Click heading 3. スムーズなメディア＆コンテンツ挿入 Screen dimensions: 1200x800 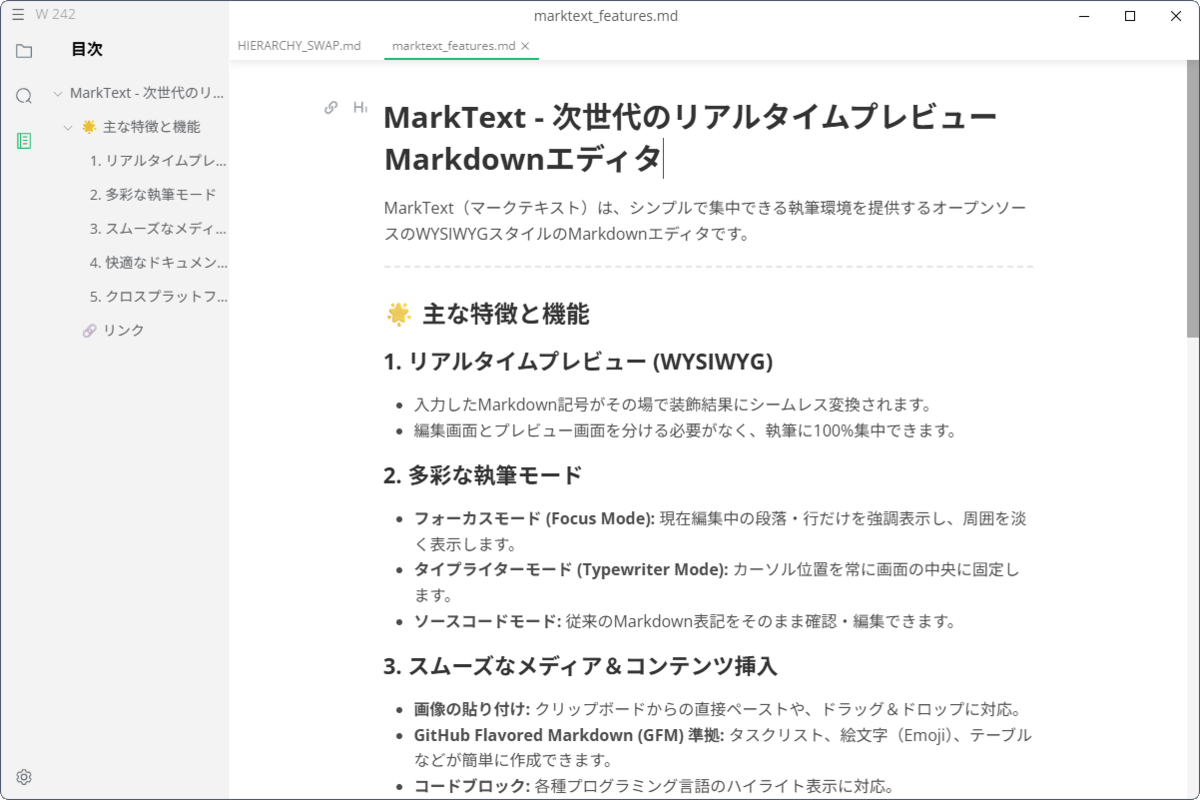(x=581, y=666)
